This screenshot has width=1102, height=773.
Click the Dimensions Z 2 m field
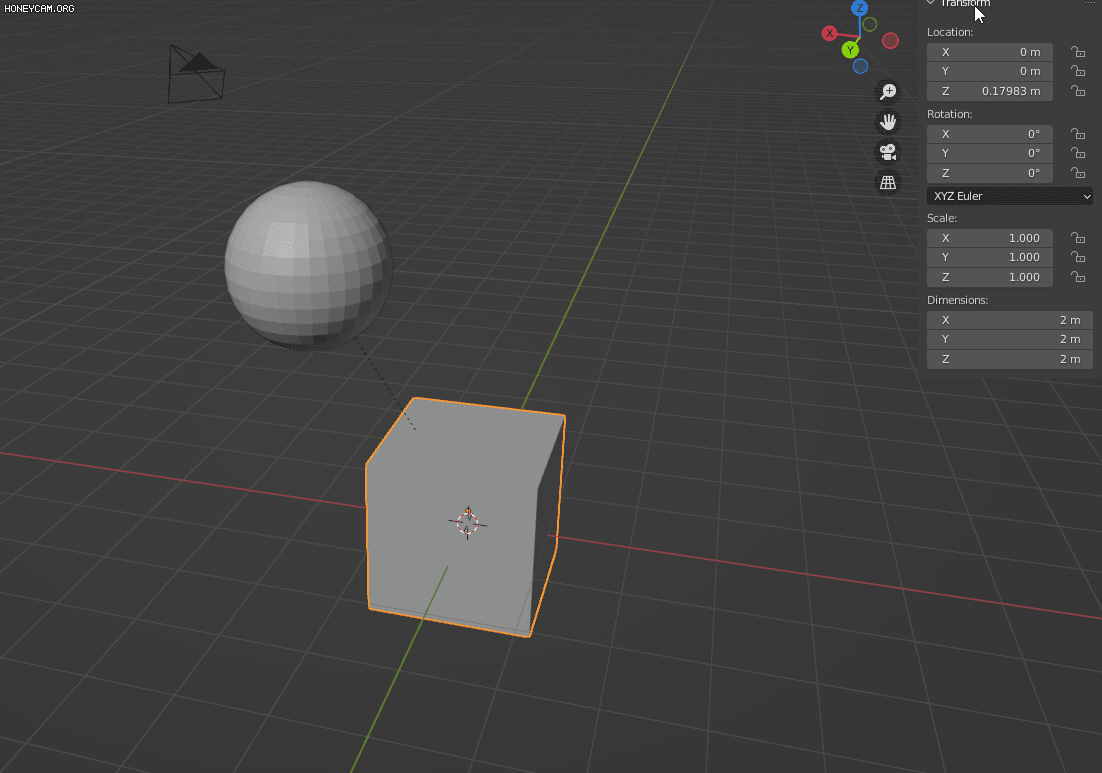click(1009, 359)
